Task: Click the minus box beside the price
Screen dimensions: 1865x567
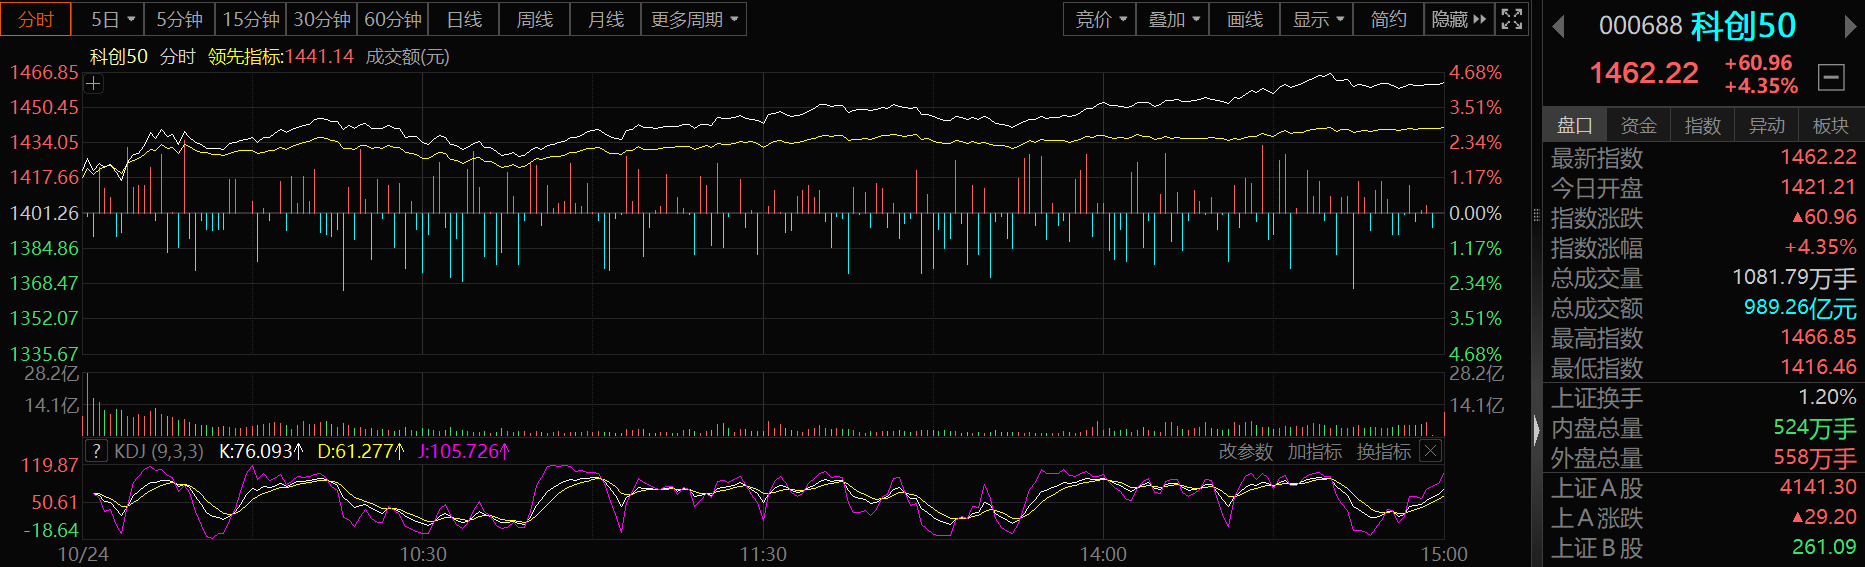Action: tap(1831, 77)
